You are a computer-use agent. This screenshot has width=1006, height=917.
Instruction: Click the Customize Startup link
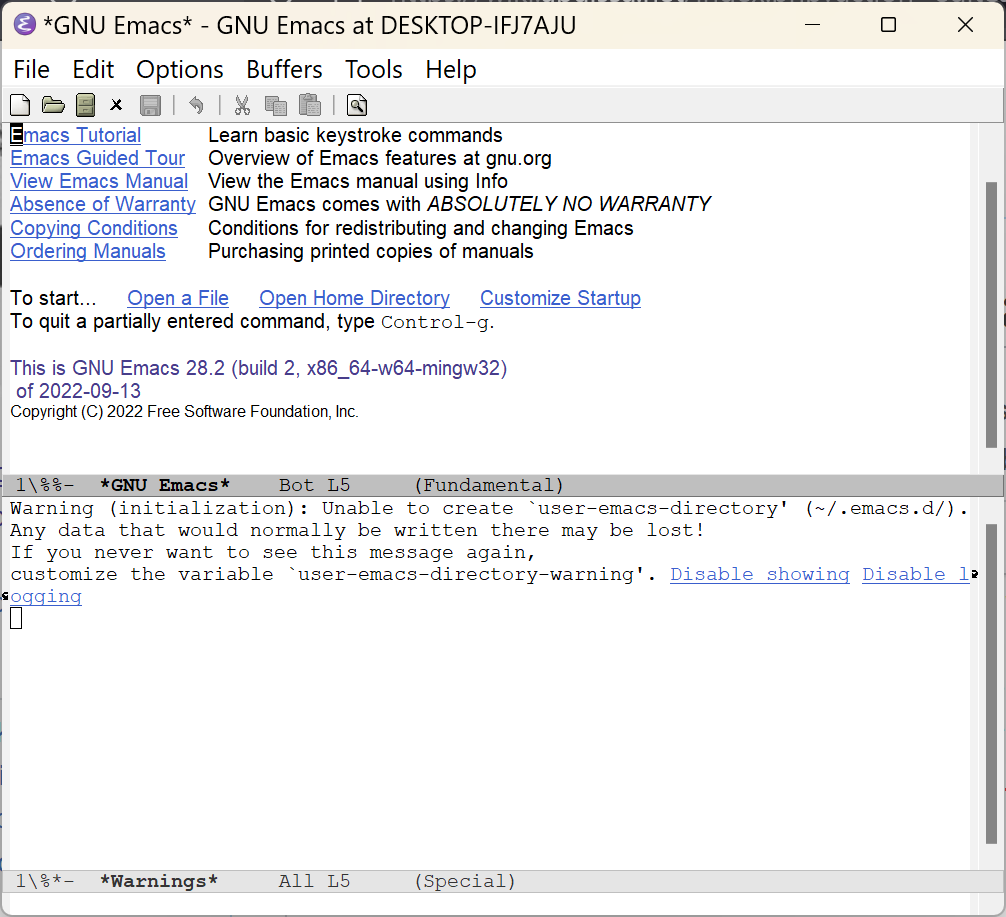(560, 298)
